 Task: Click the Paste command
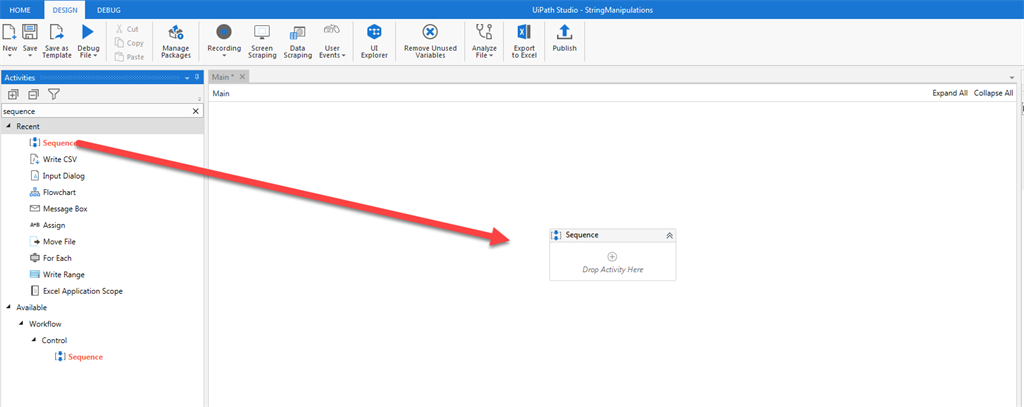click(129, 57)
